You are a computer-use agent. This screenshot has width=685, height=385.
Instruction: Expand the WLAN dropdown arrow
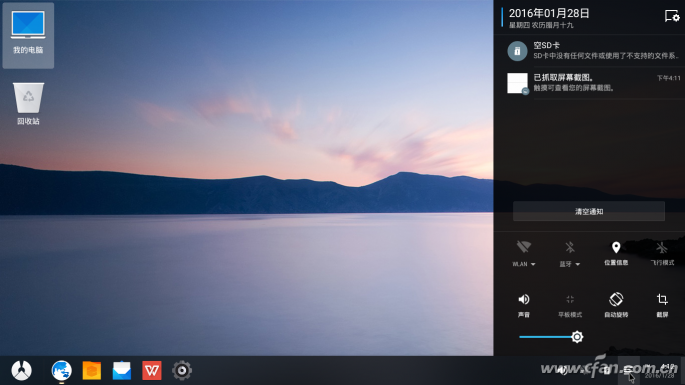[x=533, y=264]
